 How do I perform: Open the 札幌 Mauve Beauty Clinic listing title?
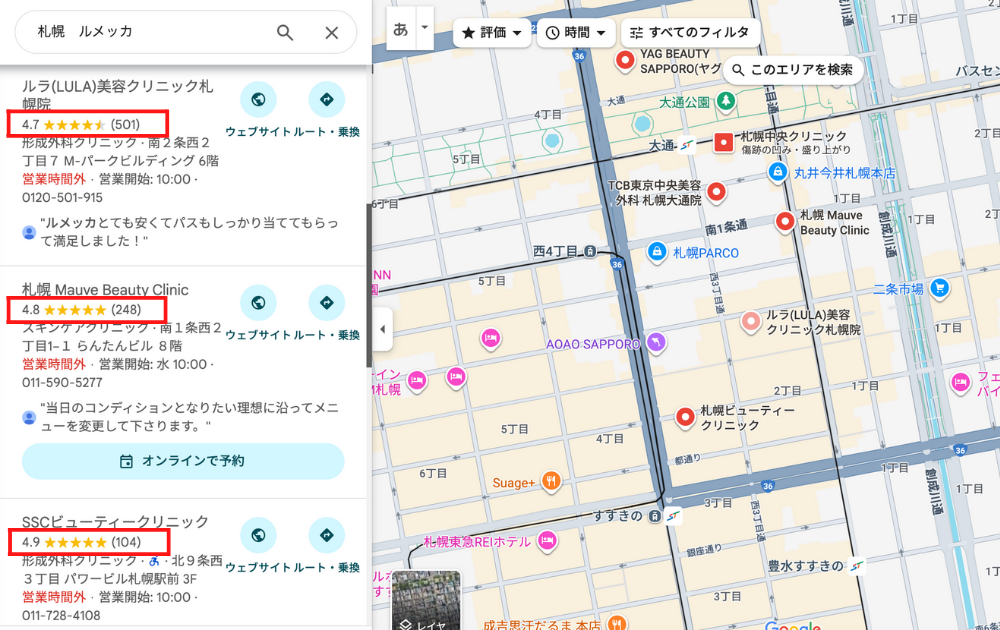[105, 289]
